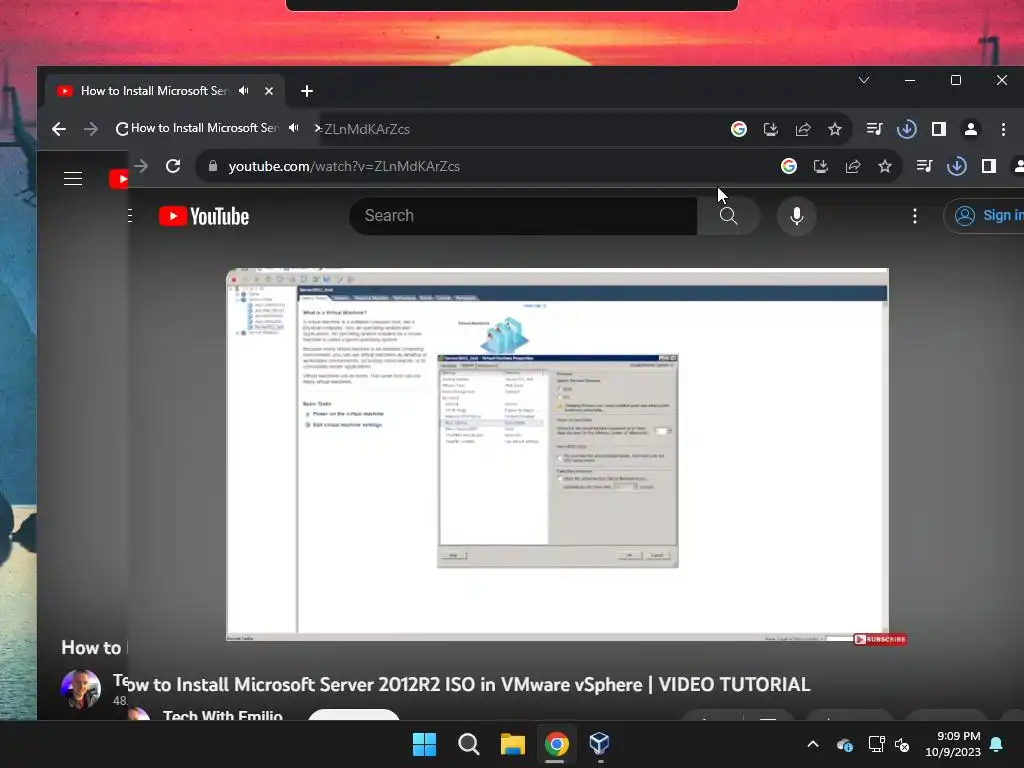Screen dimensions: 1024x768
Task: Open a new browser tab with the plus button
Action: (x=306, y=91)
